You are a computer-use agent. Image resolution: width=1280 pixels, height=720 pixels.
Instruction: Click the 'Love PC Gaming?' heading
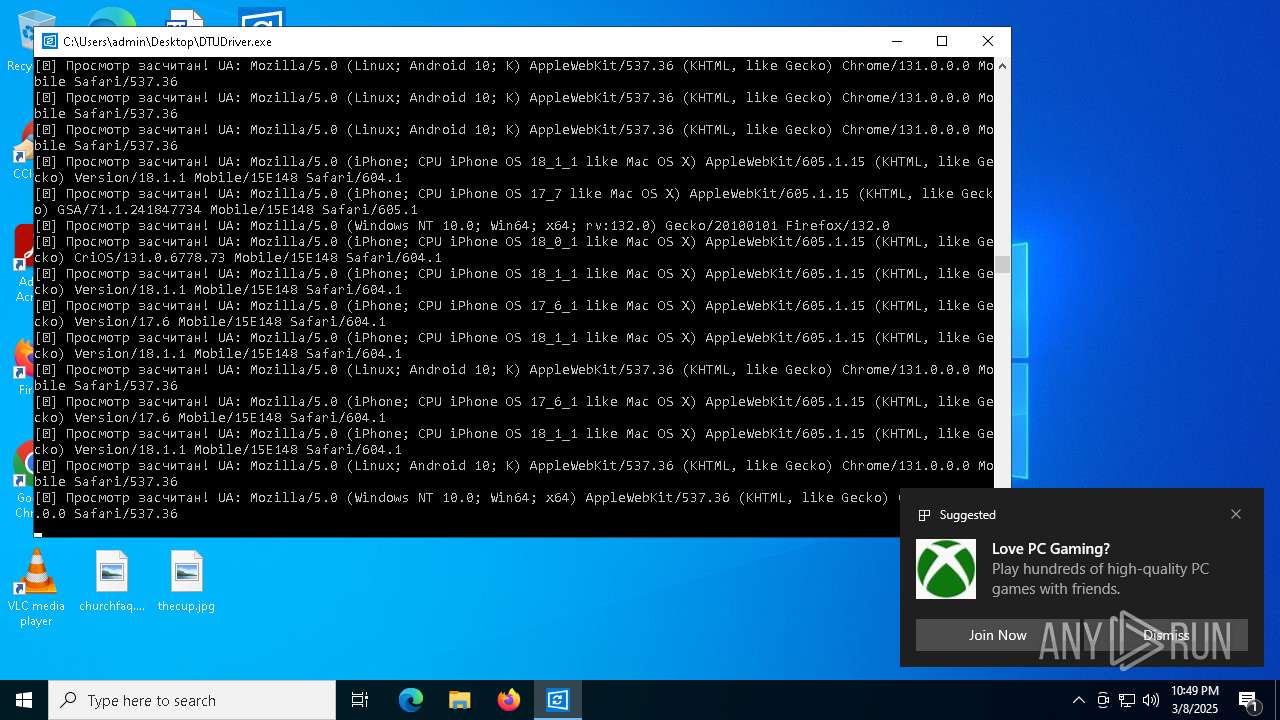[x=1051, y=548]
